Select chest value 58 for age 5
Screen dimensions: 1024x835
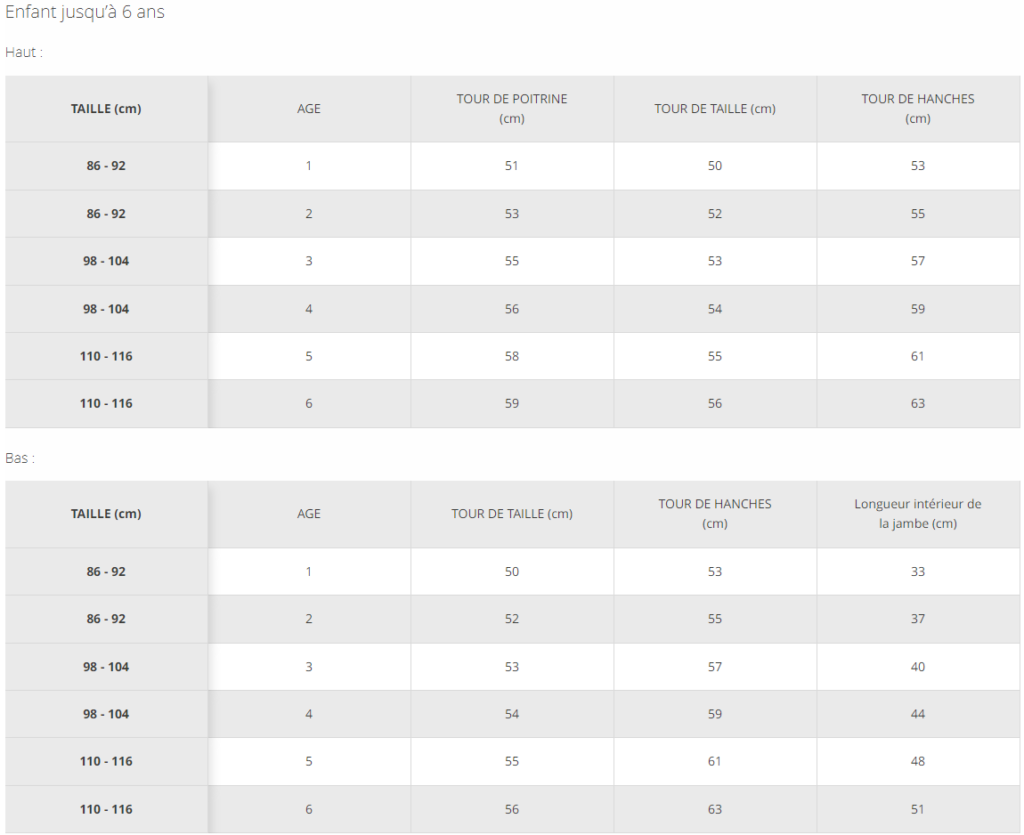pos(511,356)
